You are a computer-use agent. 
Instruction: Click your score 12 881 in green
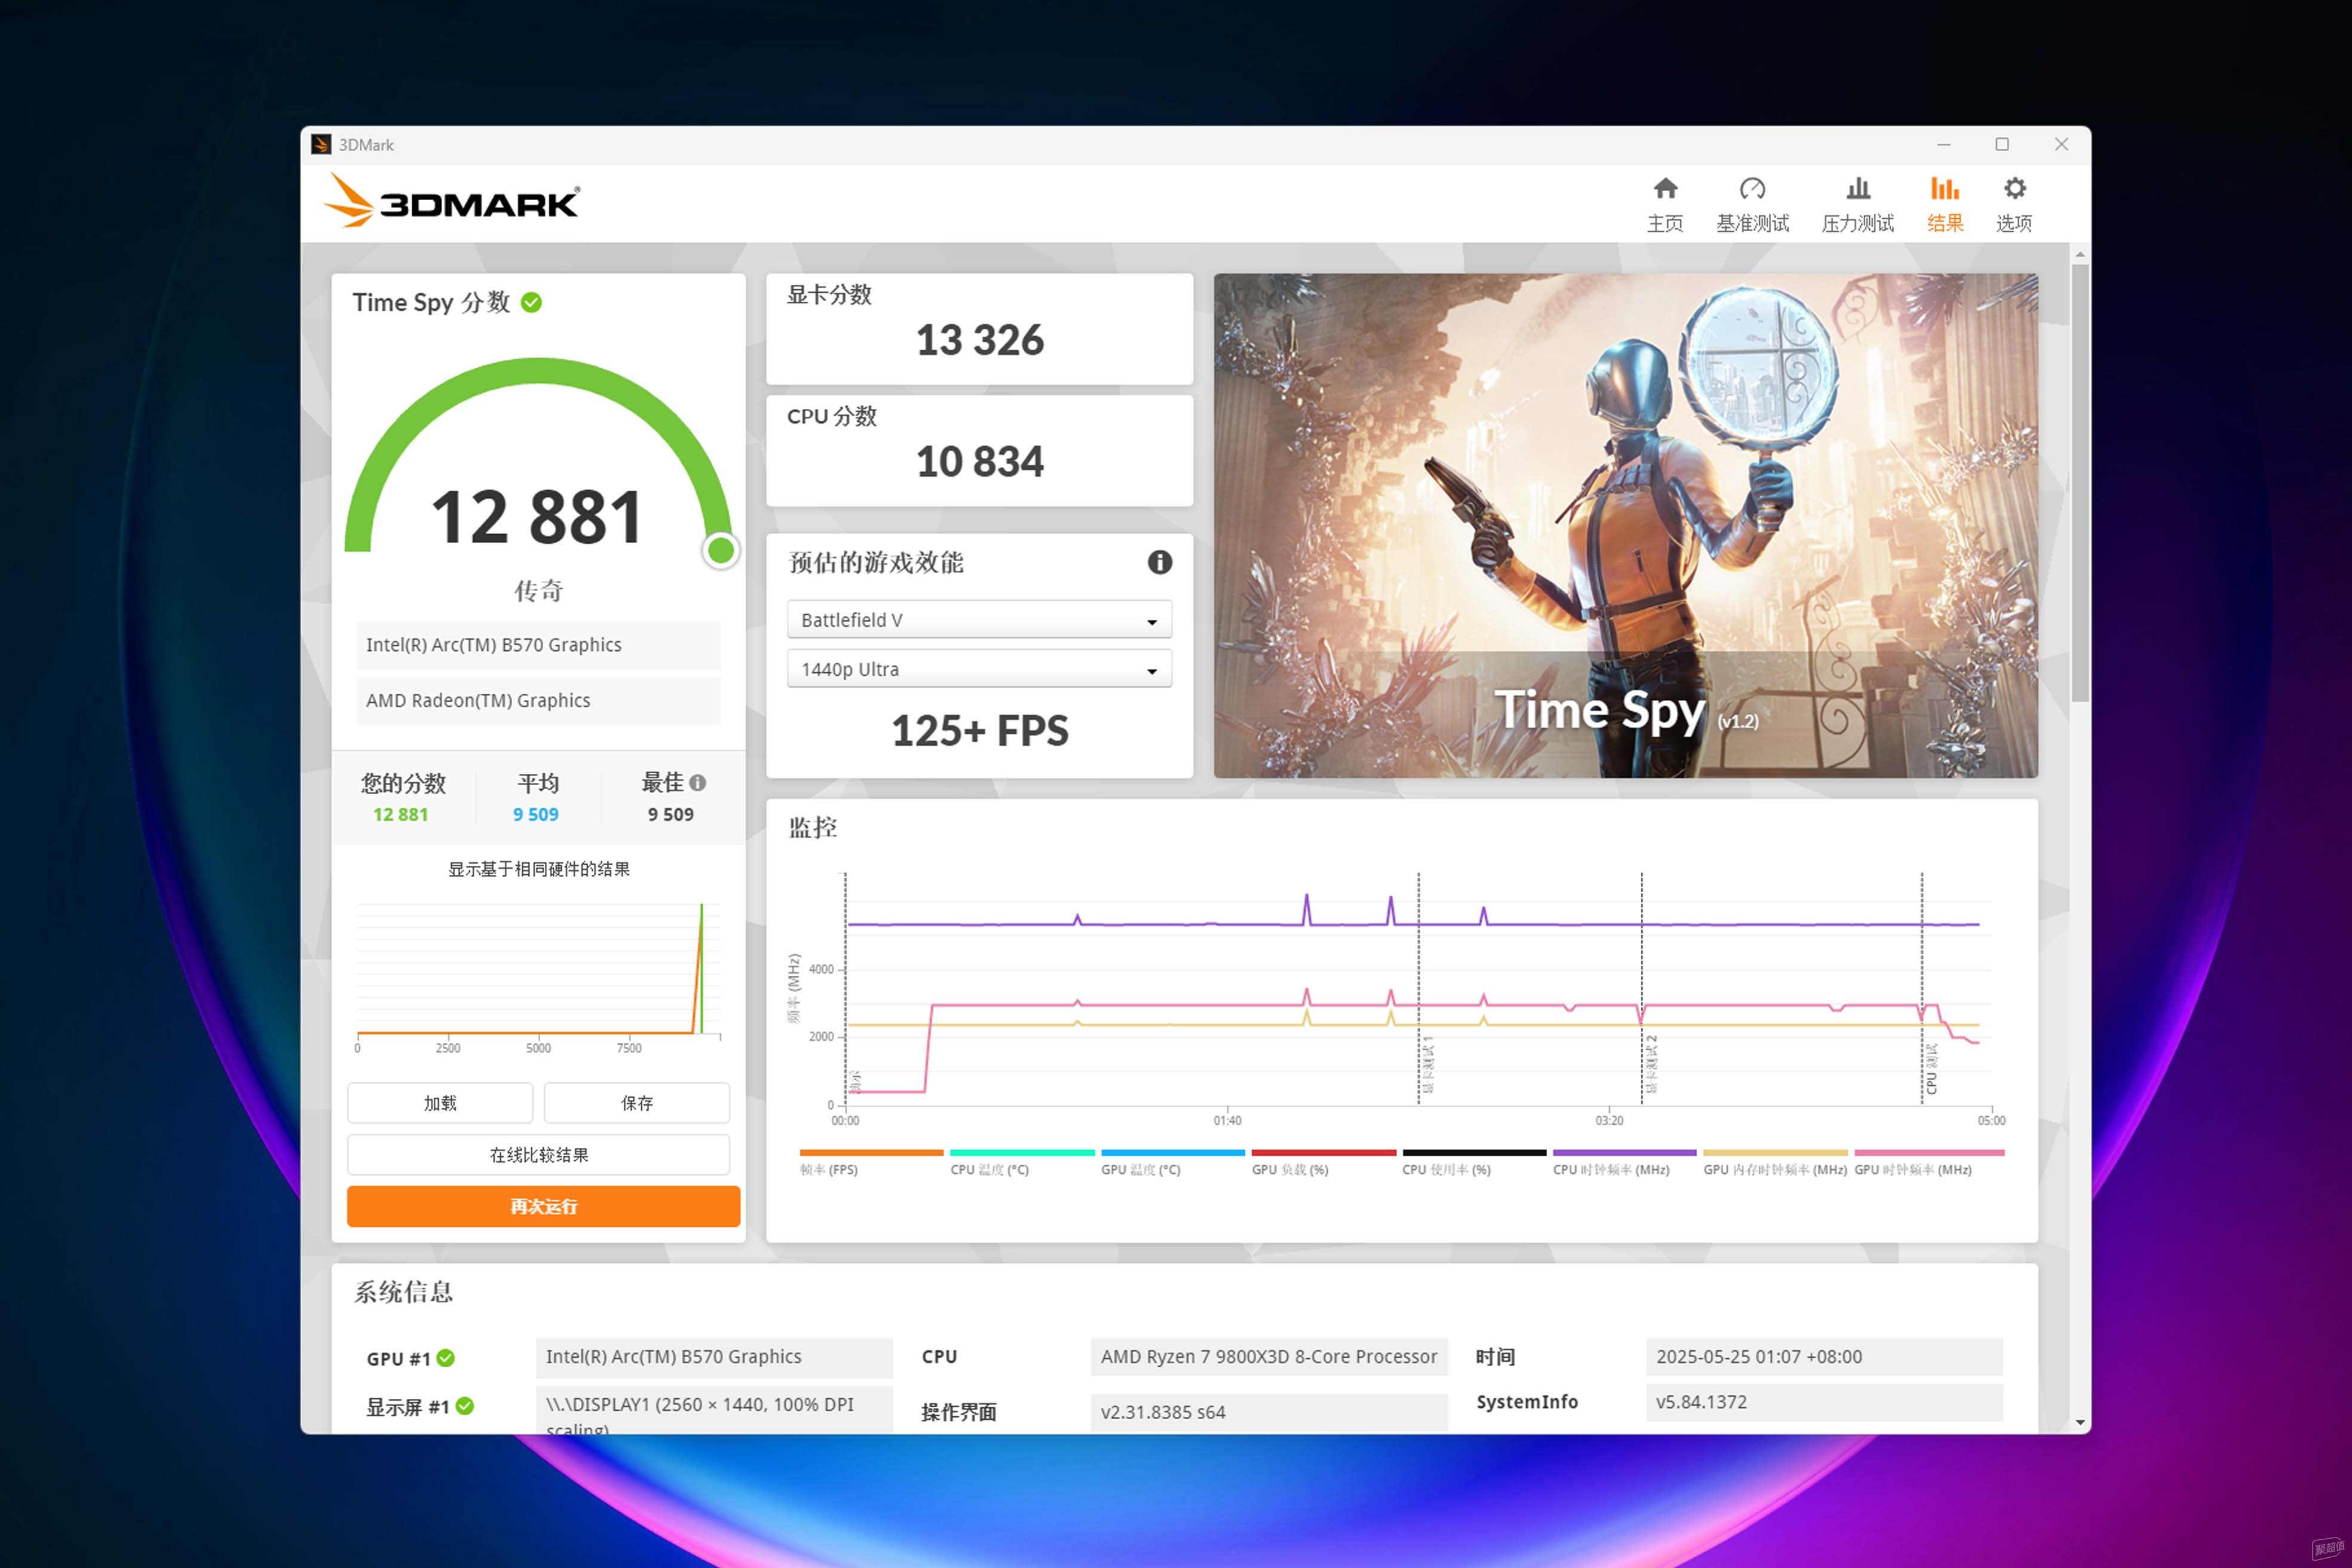400,814
